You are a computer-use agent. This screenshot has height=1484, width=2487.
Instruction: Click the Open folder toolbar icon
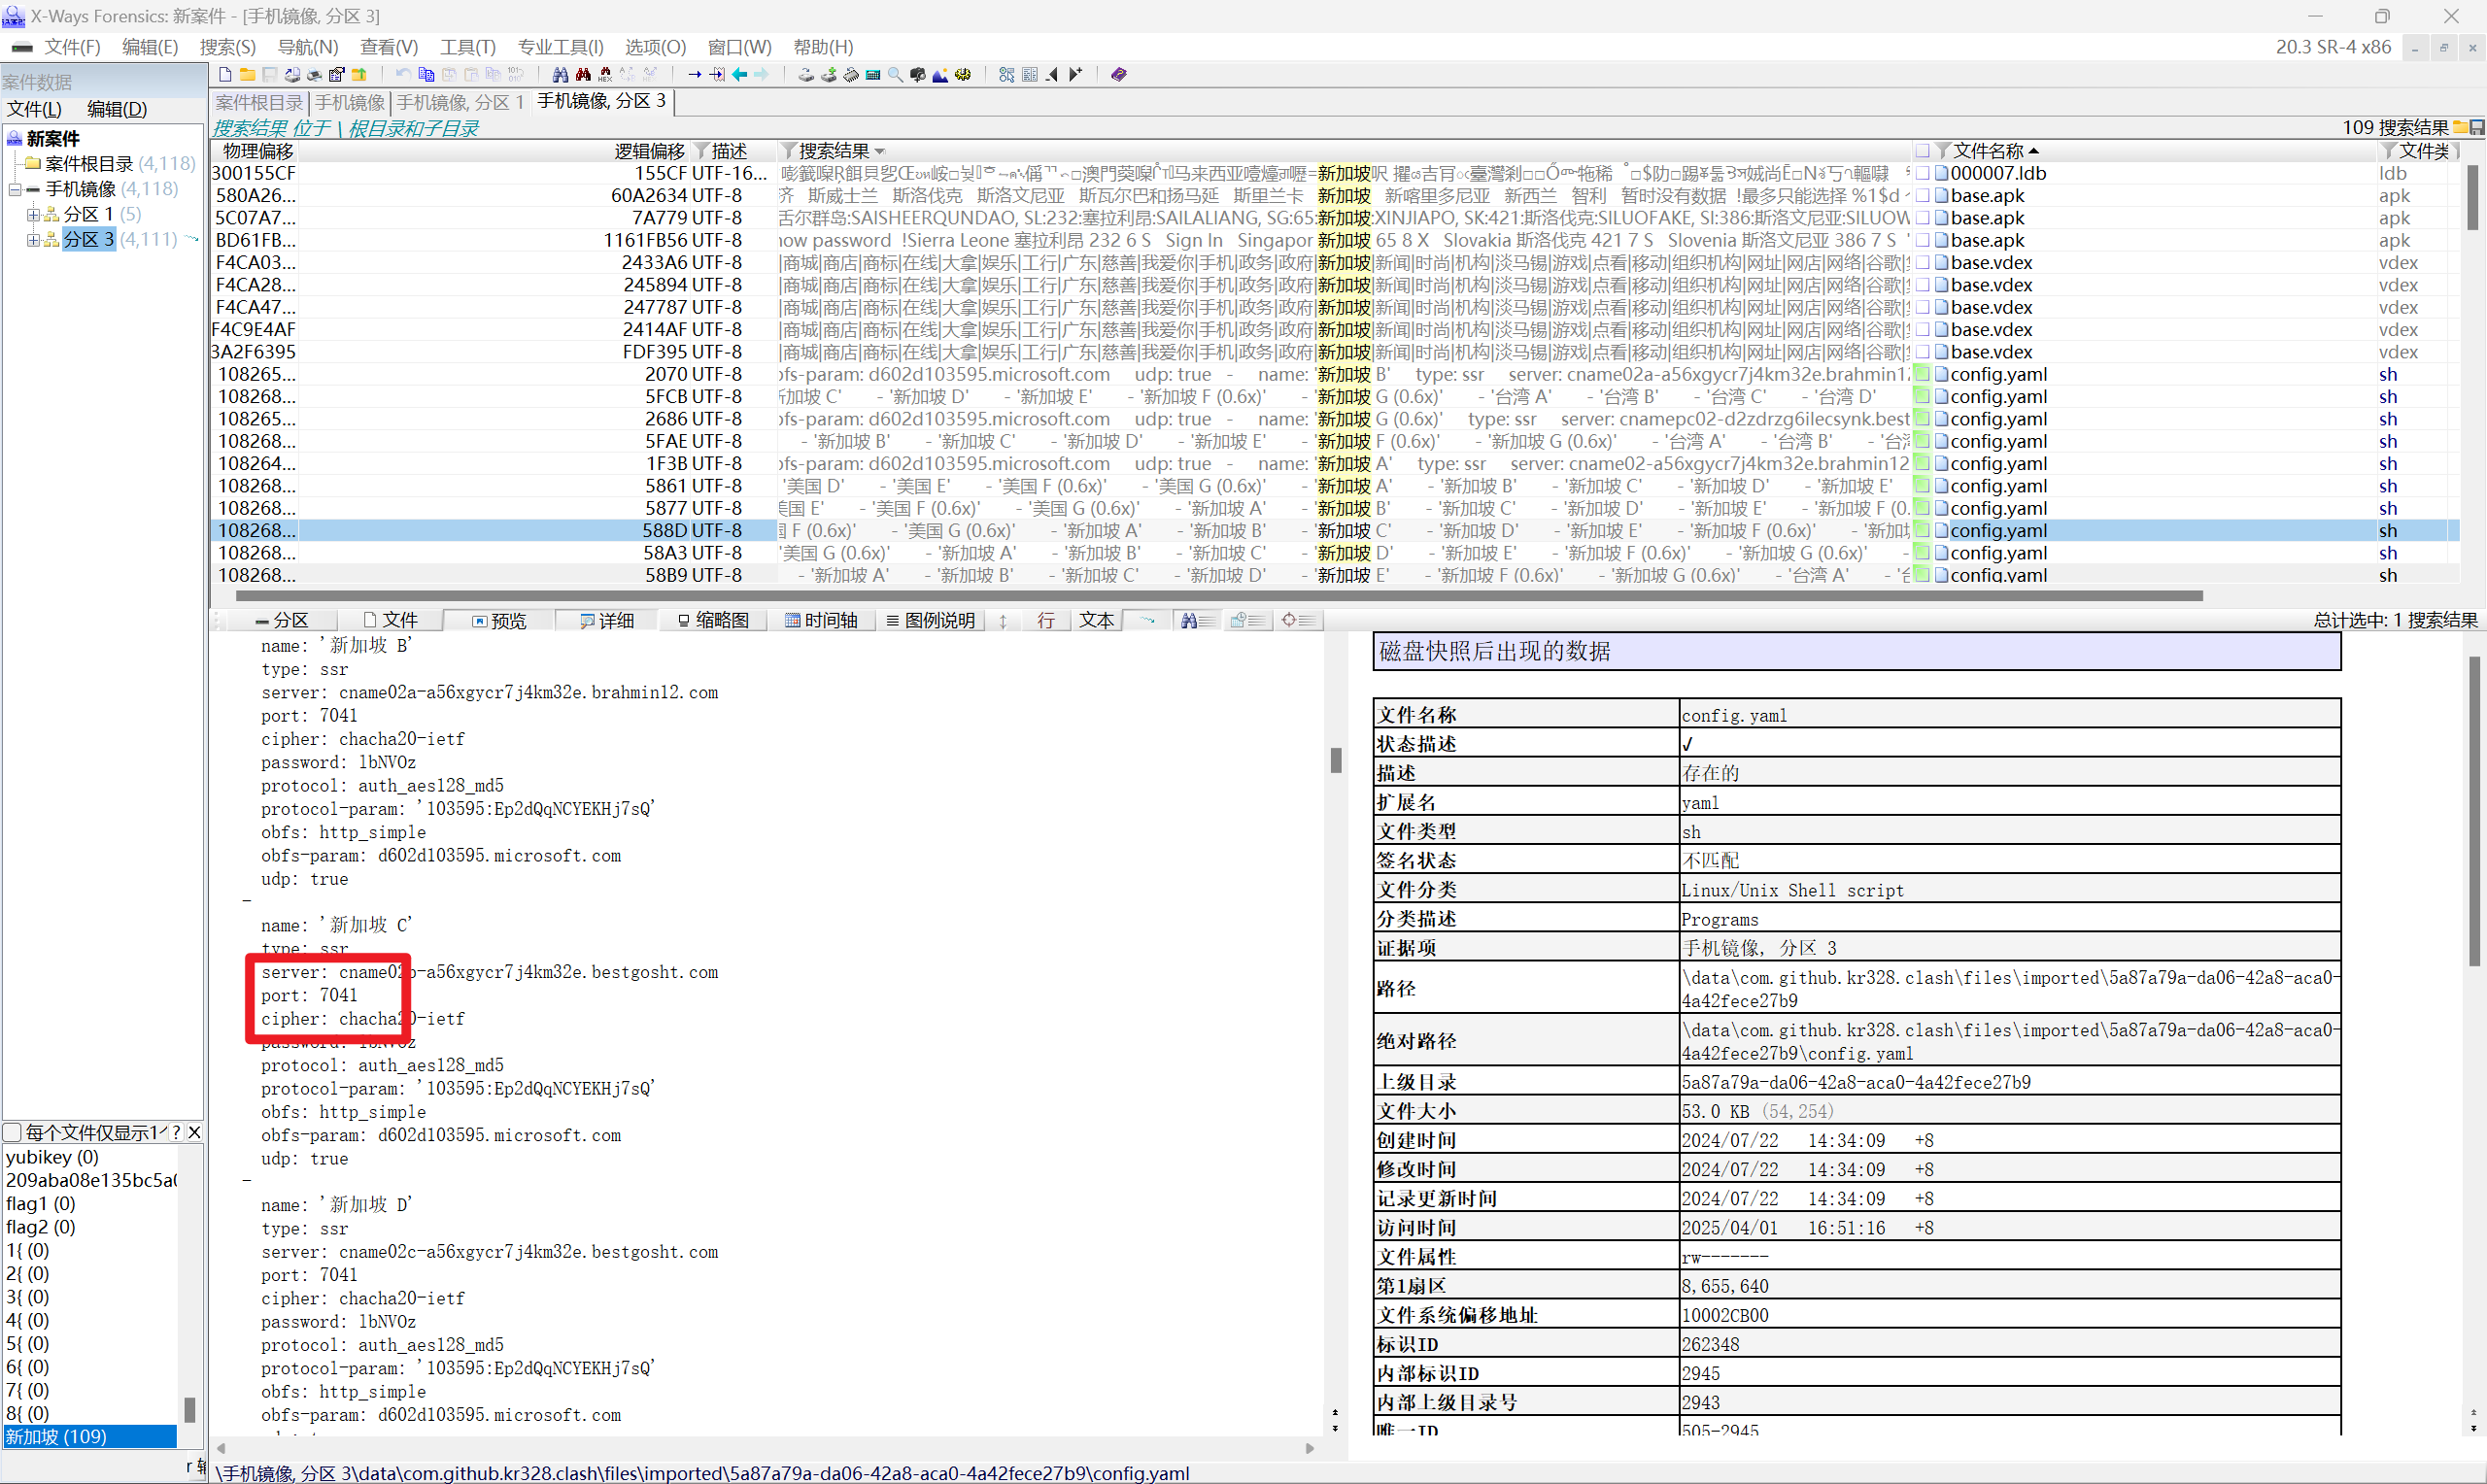pos(247,75)
